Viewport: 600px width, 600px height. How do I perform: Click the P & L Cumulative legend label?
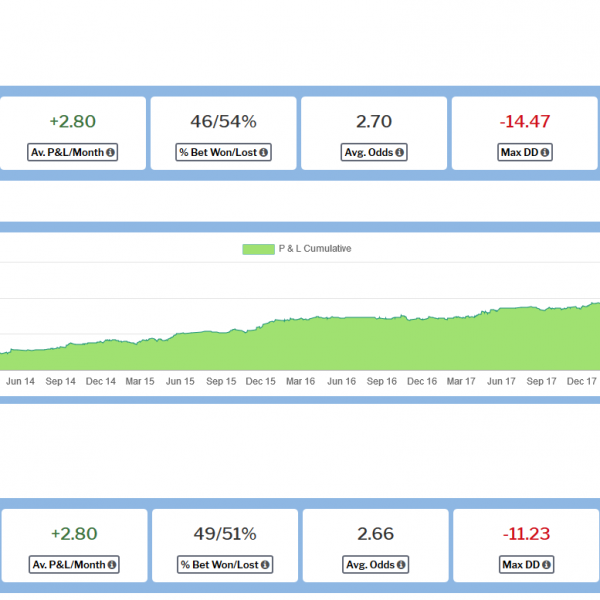315,249
